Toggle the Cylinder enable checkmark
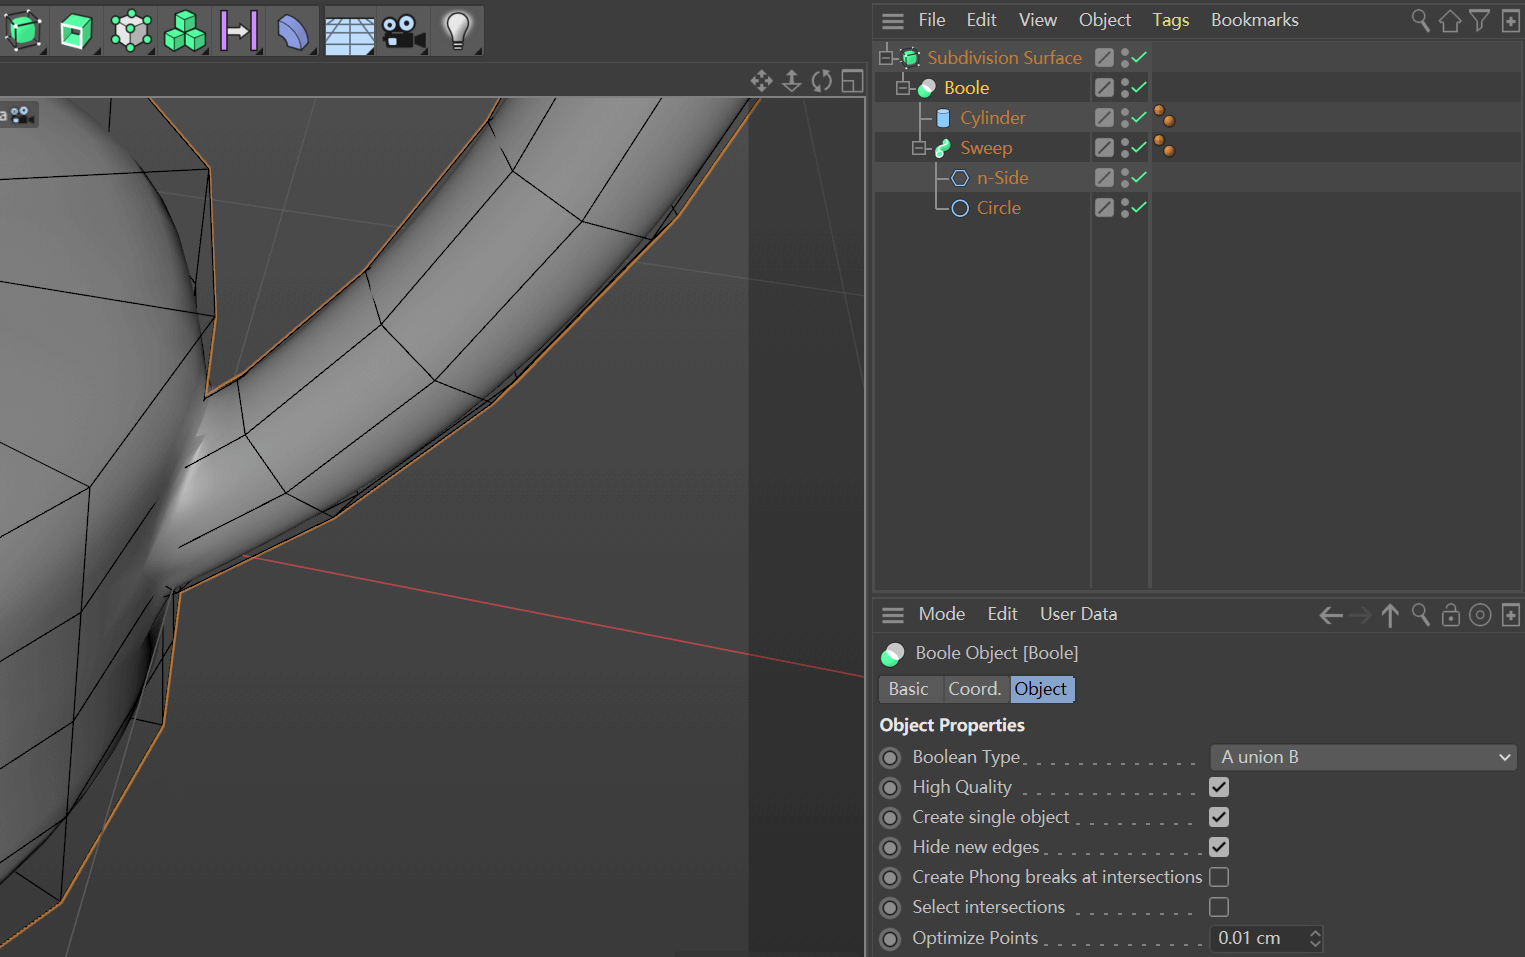Screen dimensions: 1525x957 pos(1139,117)
